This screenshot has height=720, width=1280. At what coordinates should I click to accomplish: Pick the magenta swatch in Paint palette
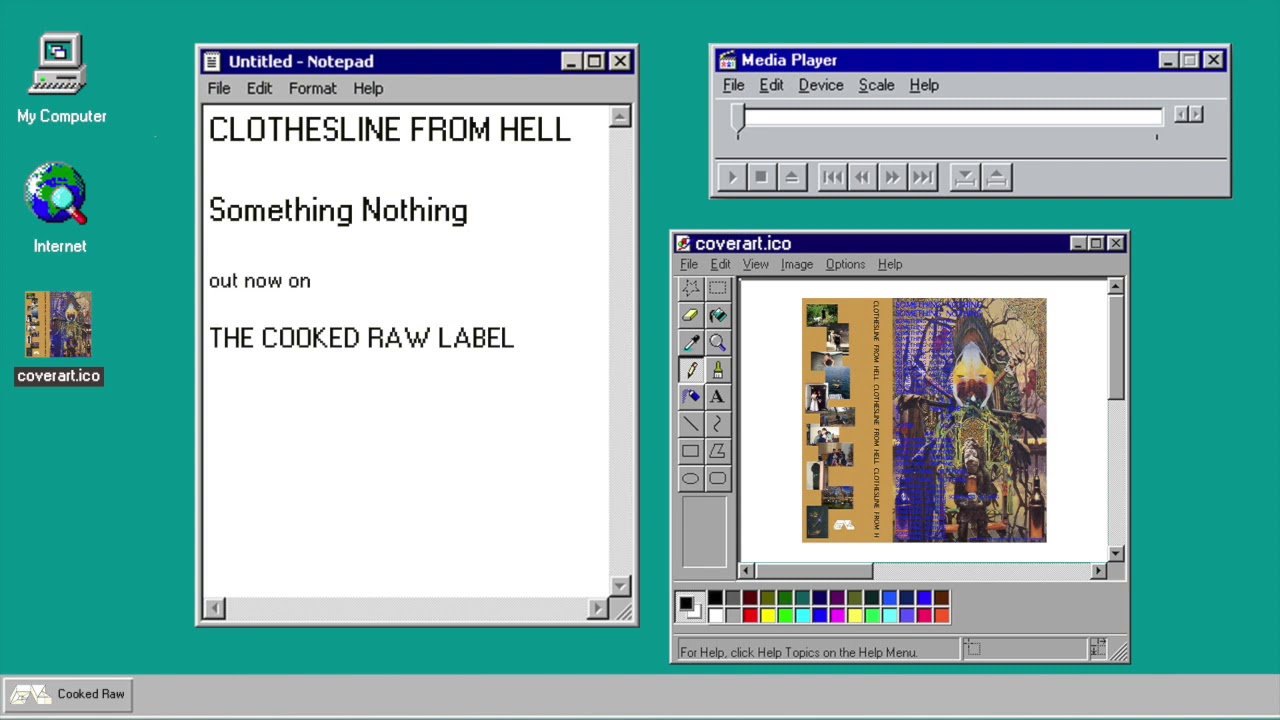click(837, 615)
